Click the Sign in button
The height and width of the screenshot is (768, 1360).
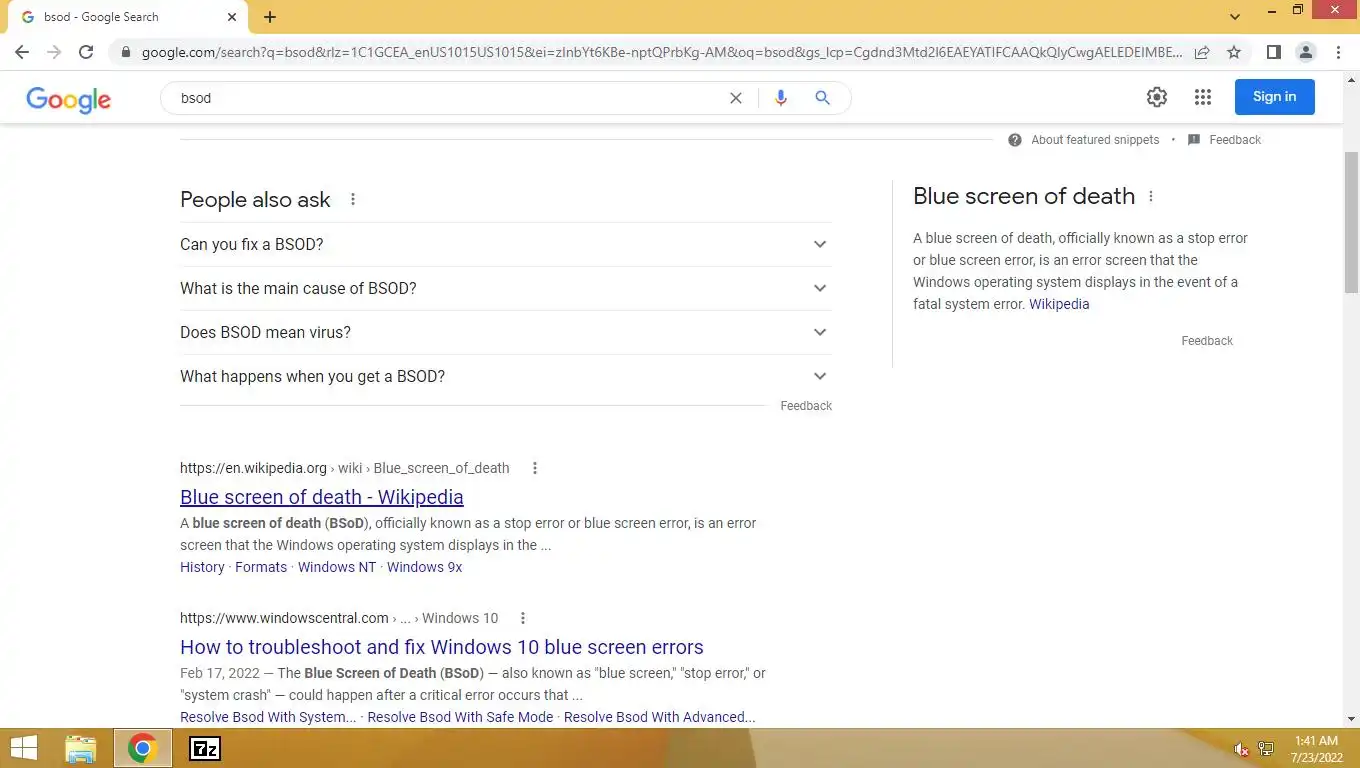point(1274,97)
